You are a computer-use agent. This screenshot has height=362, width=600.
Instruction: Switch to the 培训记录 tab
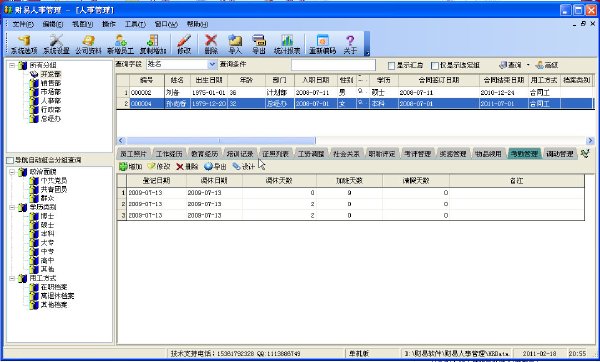240,153
